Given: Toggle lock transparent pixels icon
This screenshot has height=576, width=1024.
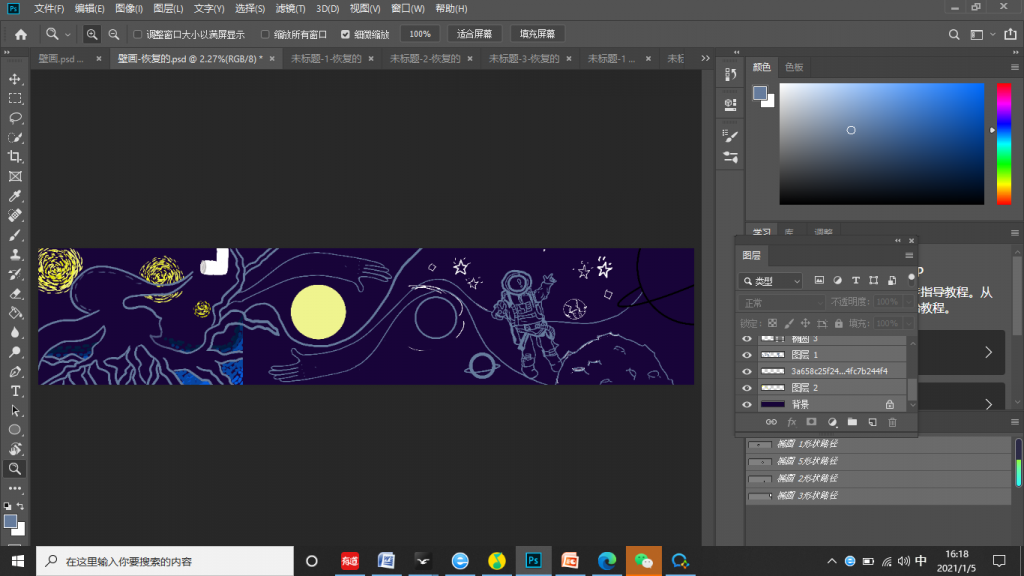Looking at the screenshot, I should coord(773,323).
